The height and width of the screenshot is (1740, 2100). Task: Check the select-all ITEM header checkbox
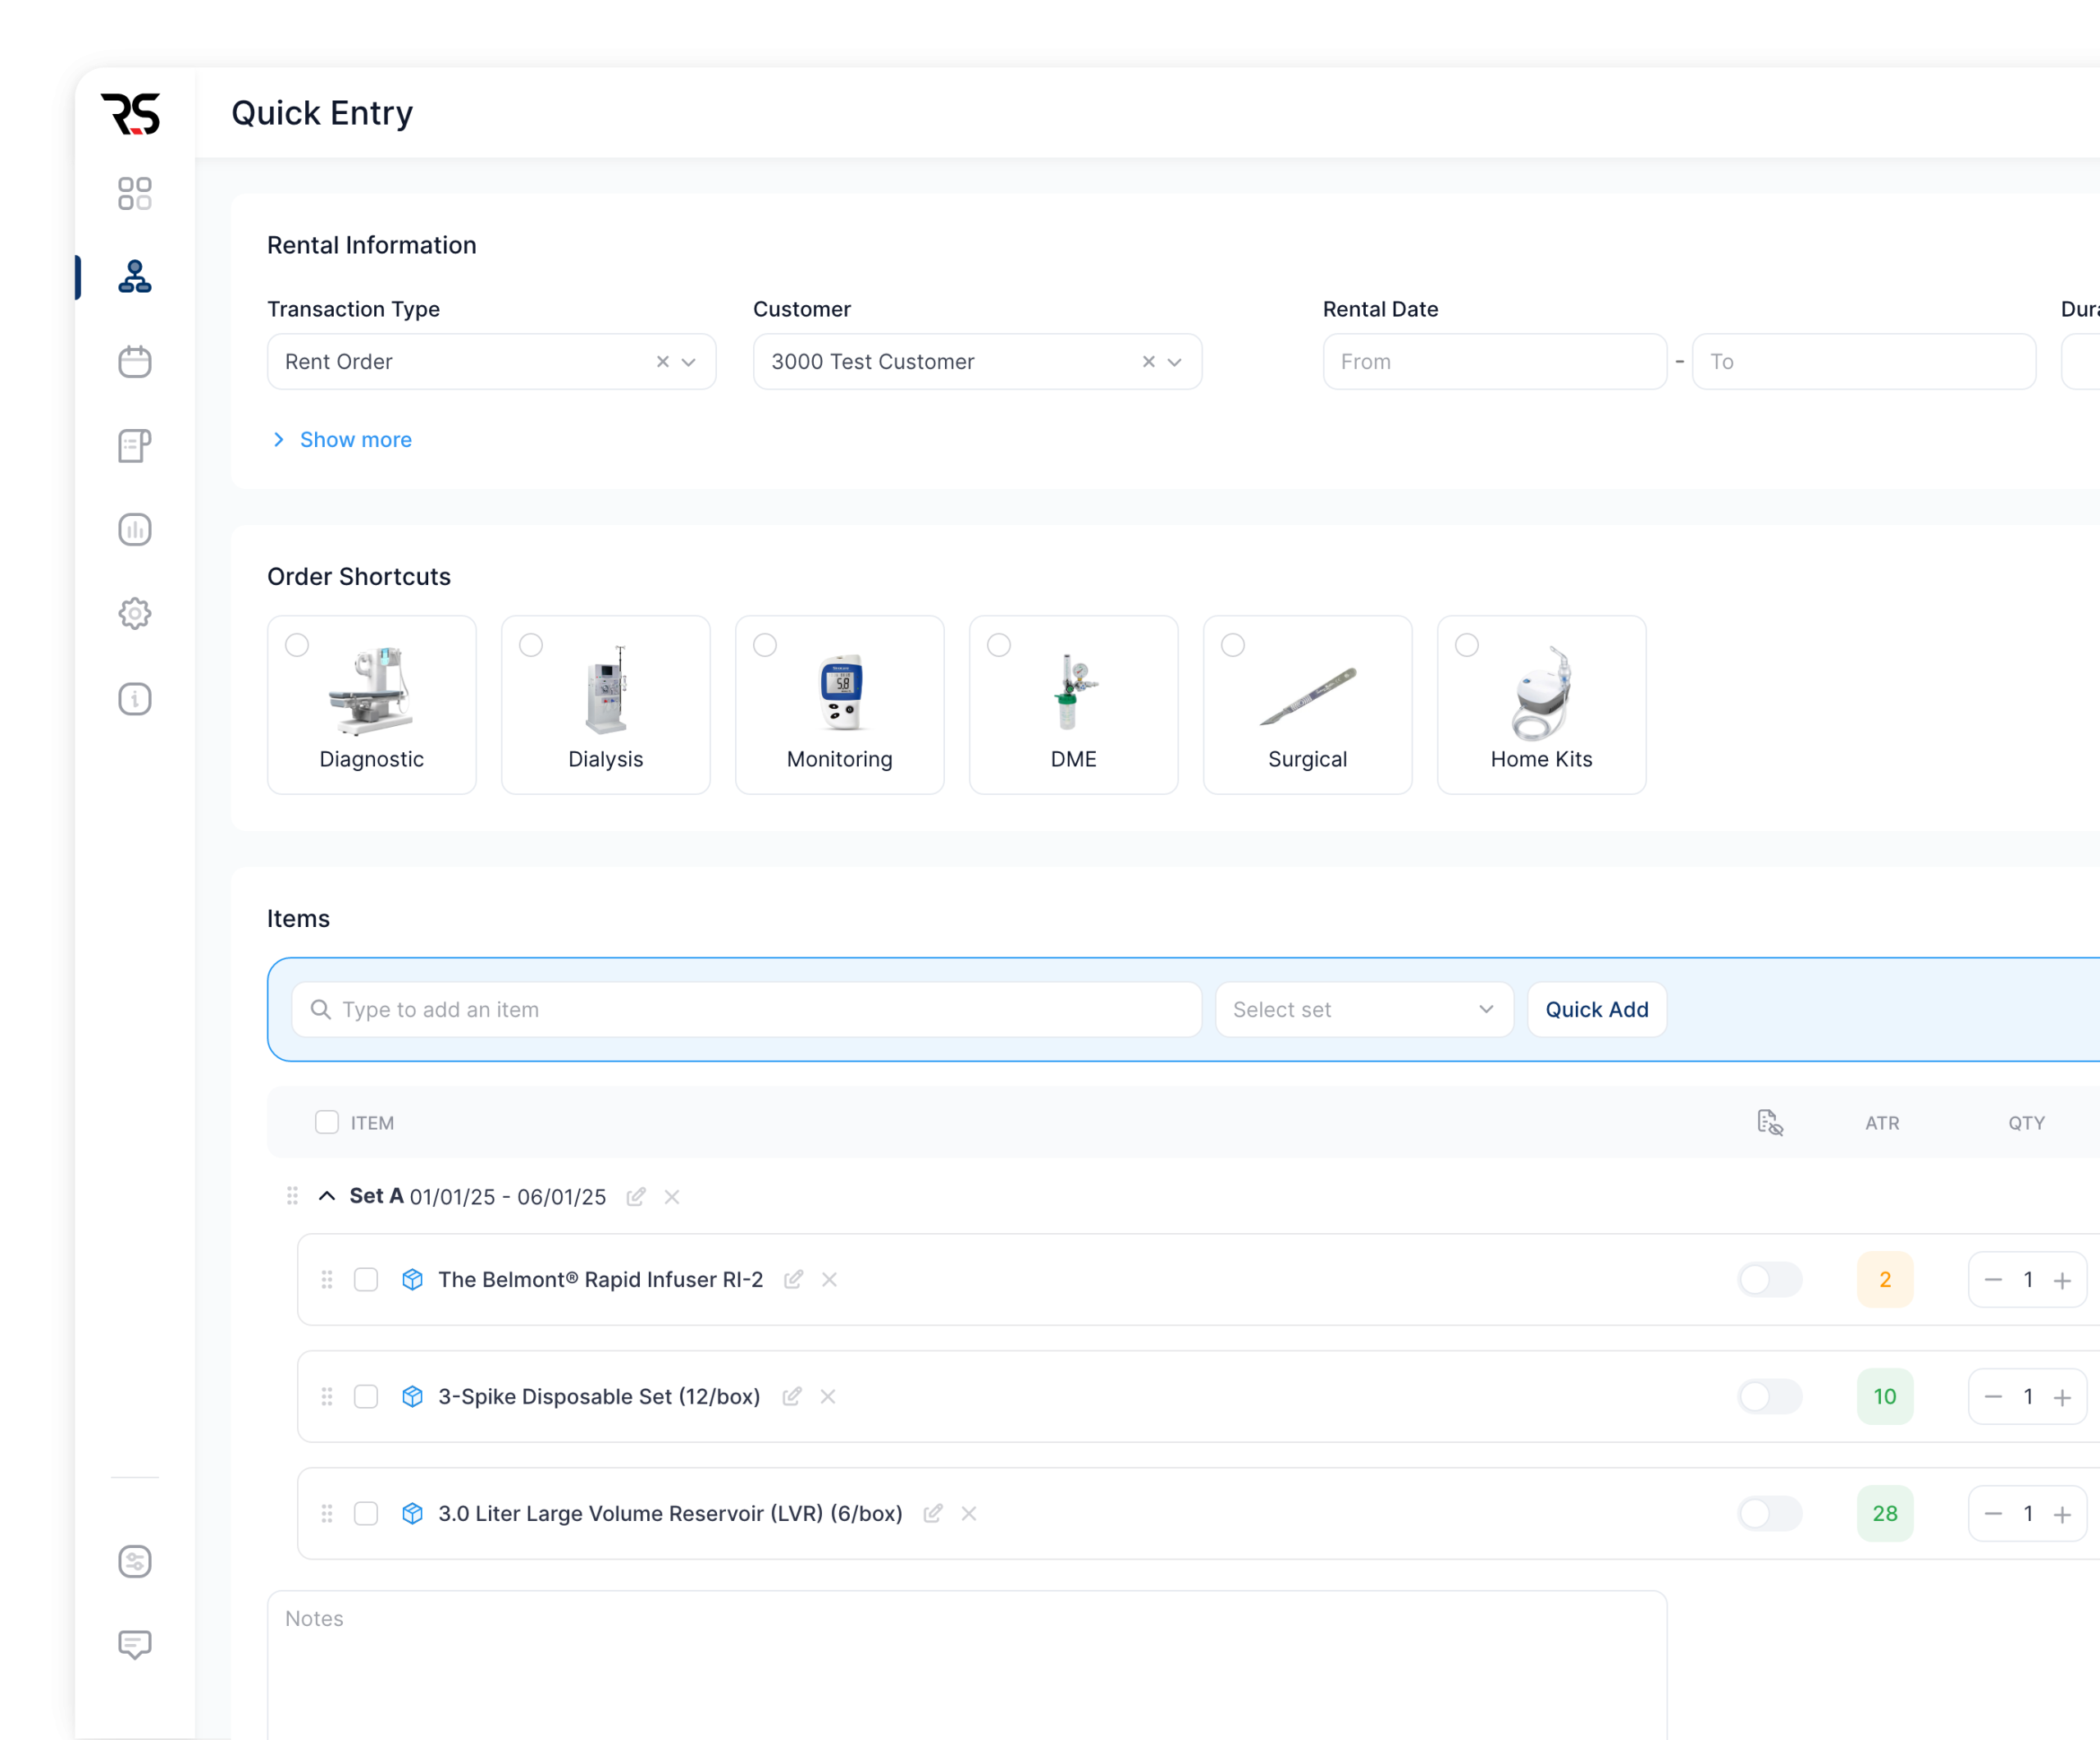point(327,1122)
